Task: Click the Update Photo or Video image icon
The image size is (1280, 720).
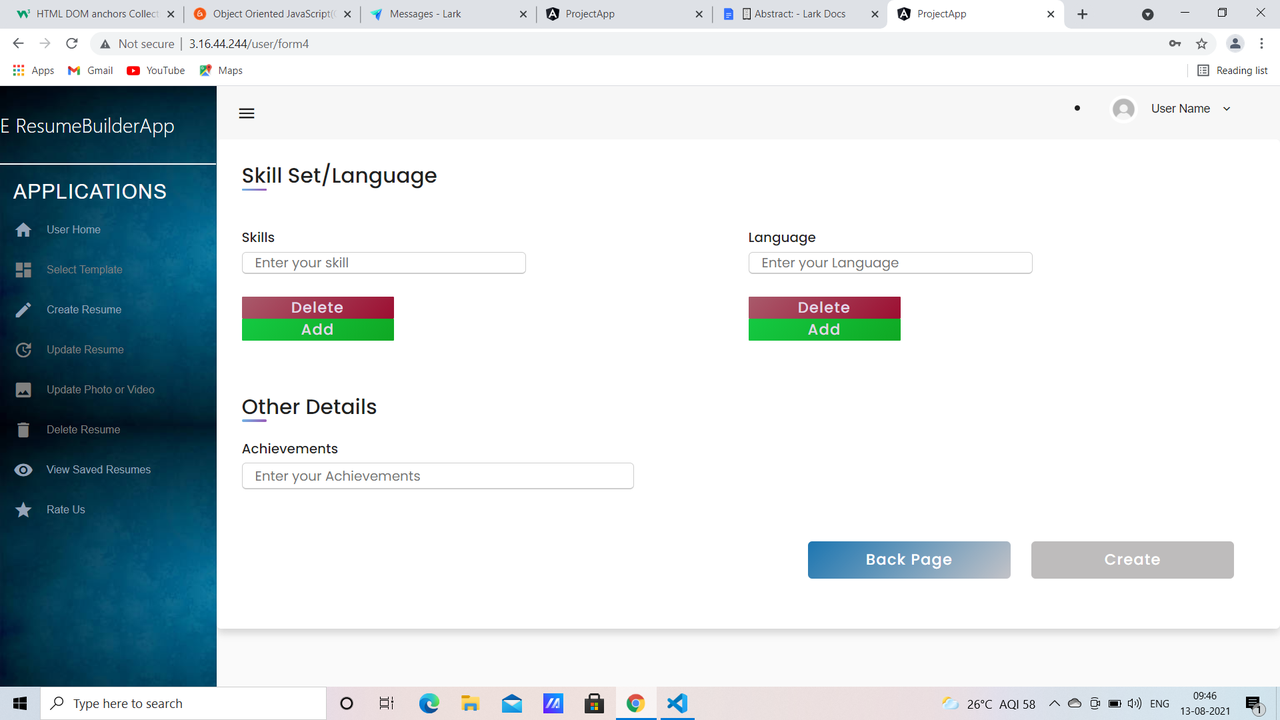Action: 24,390
